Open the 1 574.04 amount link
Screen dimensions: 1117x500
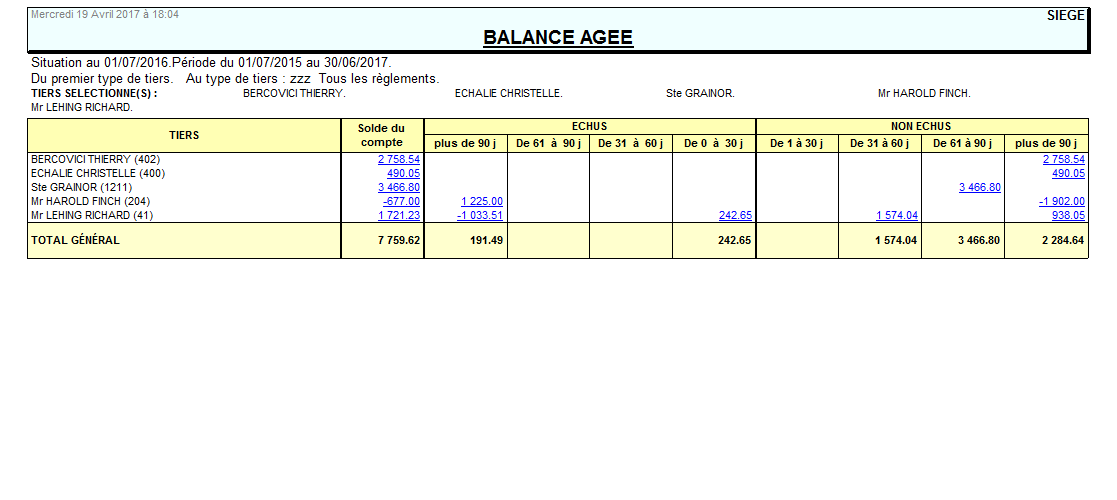[896, 215]
